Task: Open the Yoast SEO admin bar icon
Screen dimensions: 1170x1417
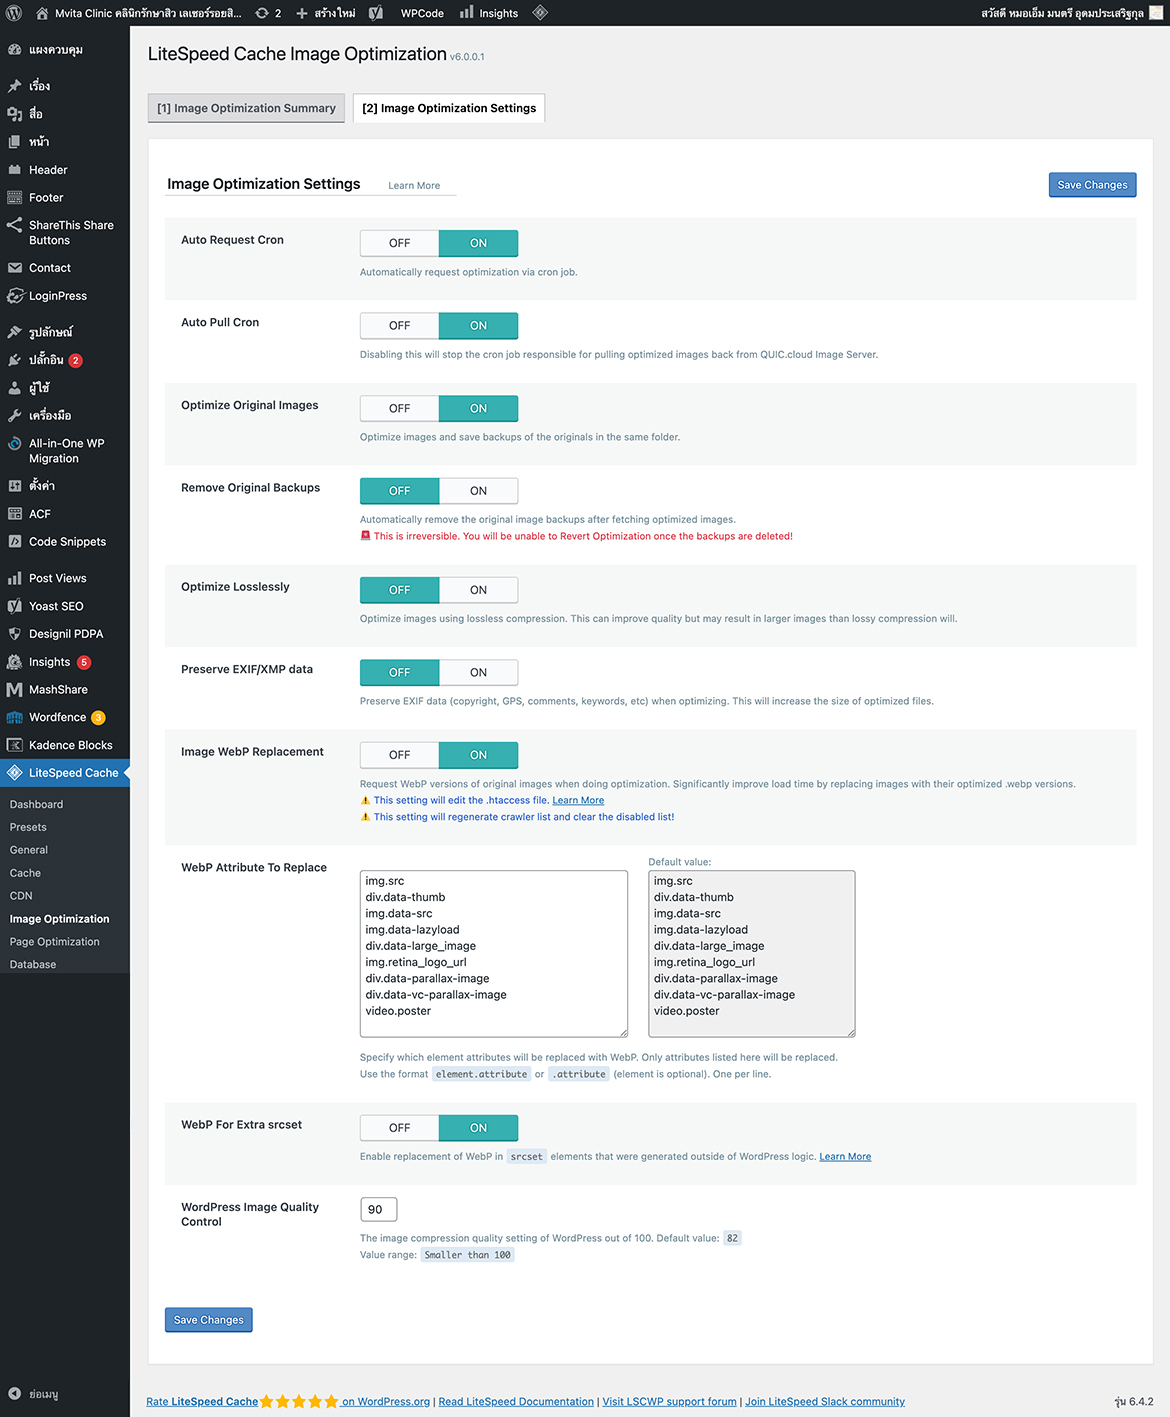Action: click(x=376, y=13)
